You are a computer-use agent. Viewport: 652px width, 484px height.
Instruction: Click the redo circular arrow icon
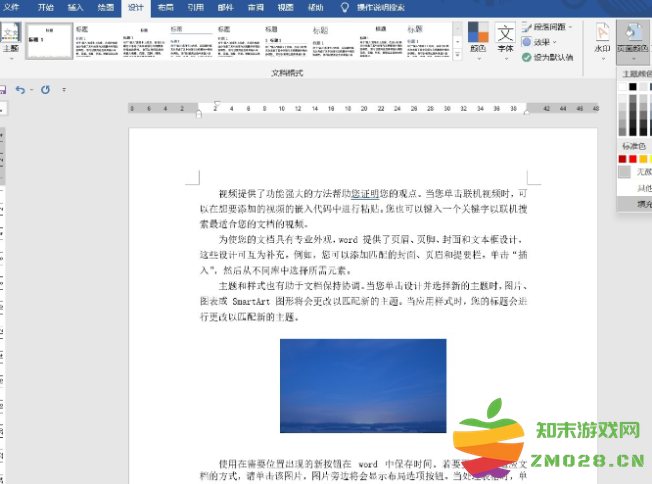point(45,89)
